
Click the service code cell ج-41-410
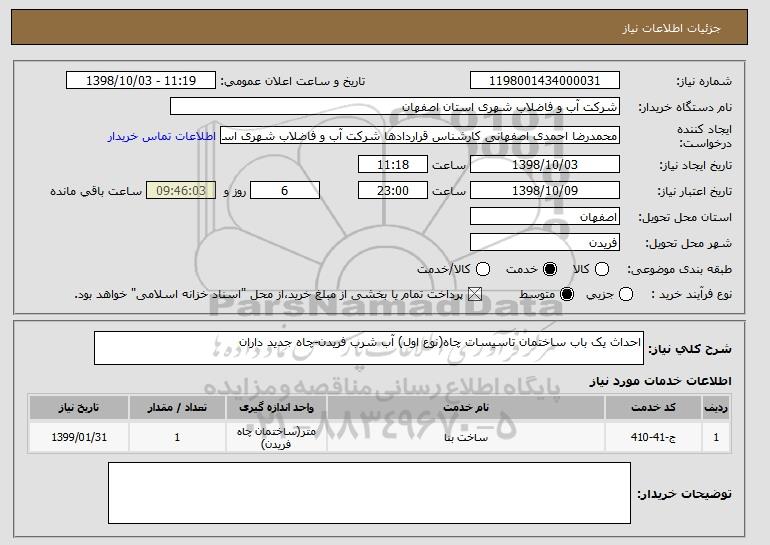653,437
